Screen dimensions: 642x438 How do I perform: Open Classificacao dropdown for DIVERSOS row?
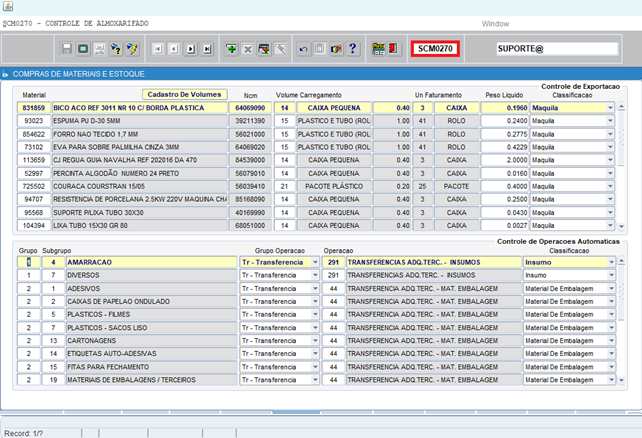click(x=611, y=274)
